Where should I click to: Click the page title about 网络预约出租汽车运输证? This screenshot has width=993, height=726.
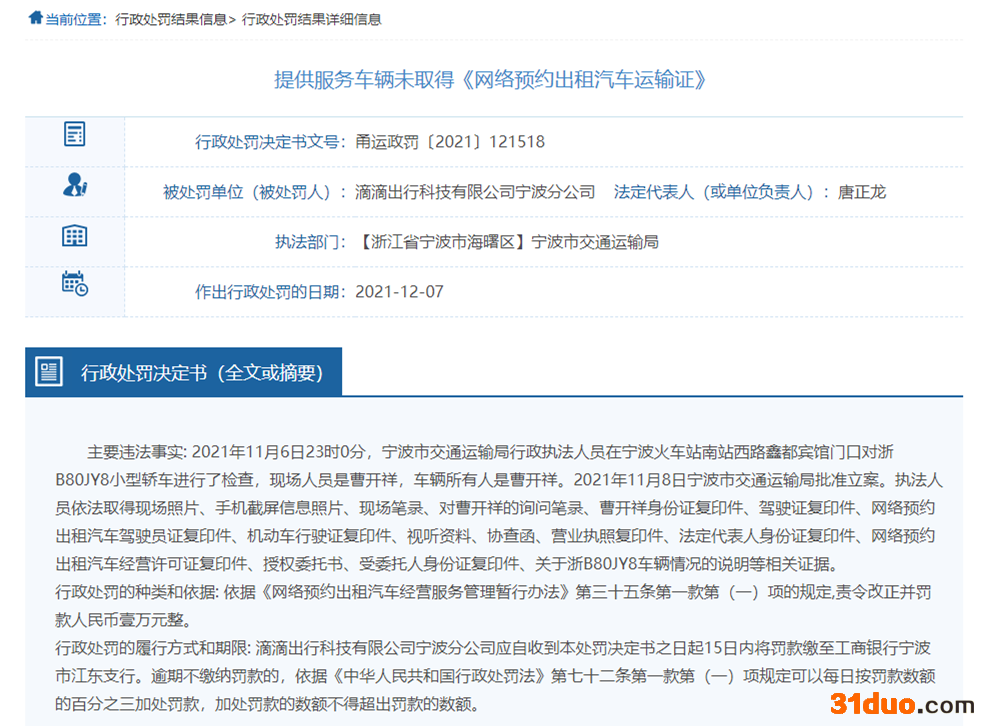point(491,80)
